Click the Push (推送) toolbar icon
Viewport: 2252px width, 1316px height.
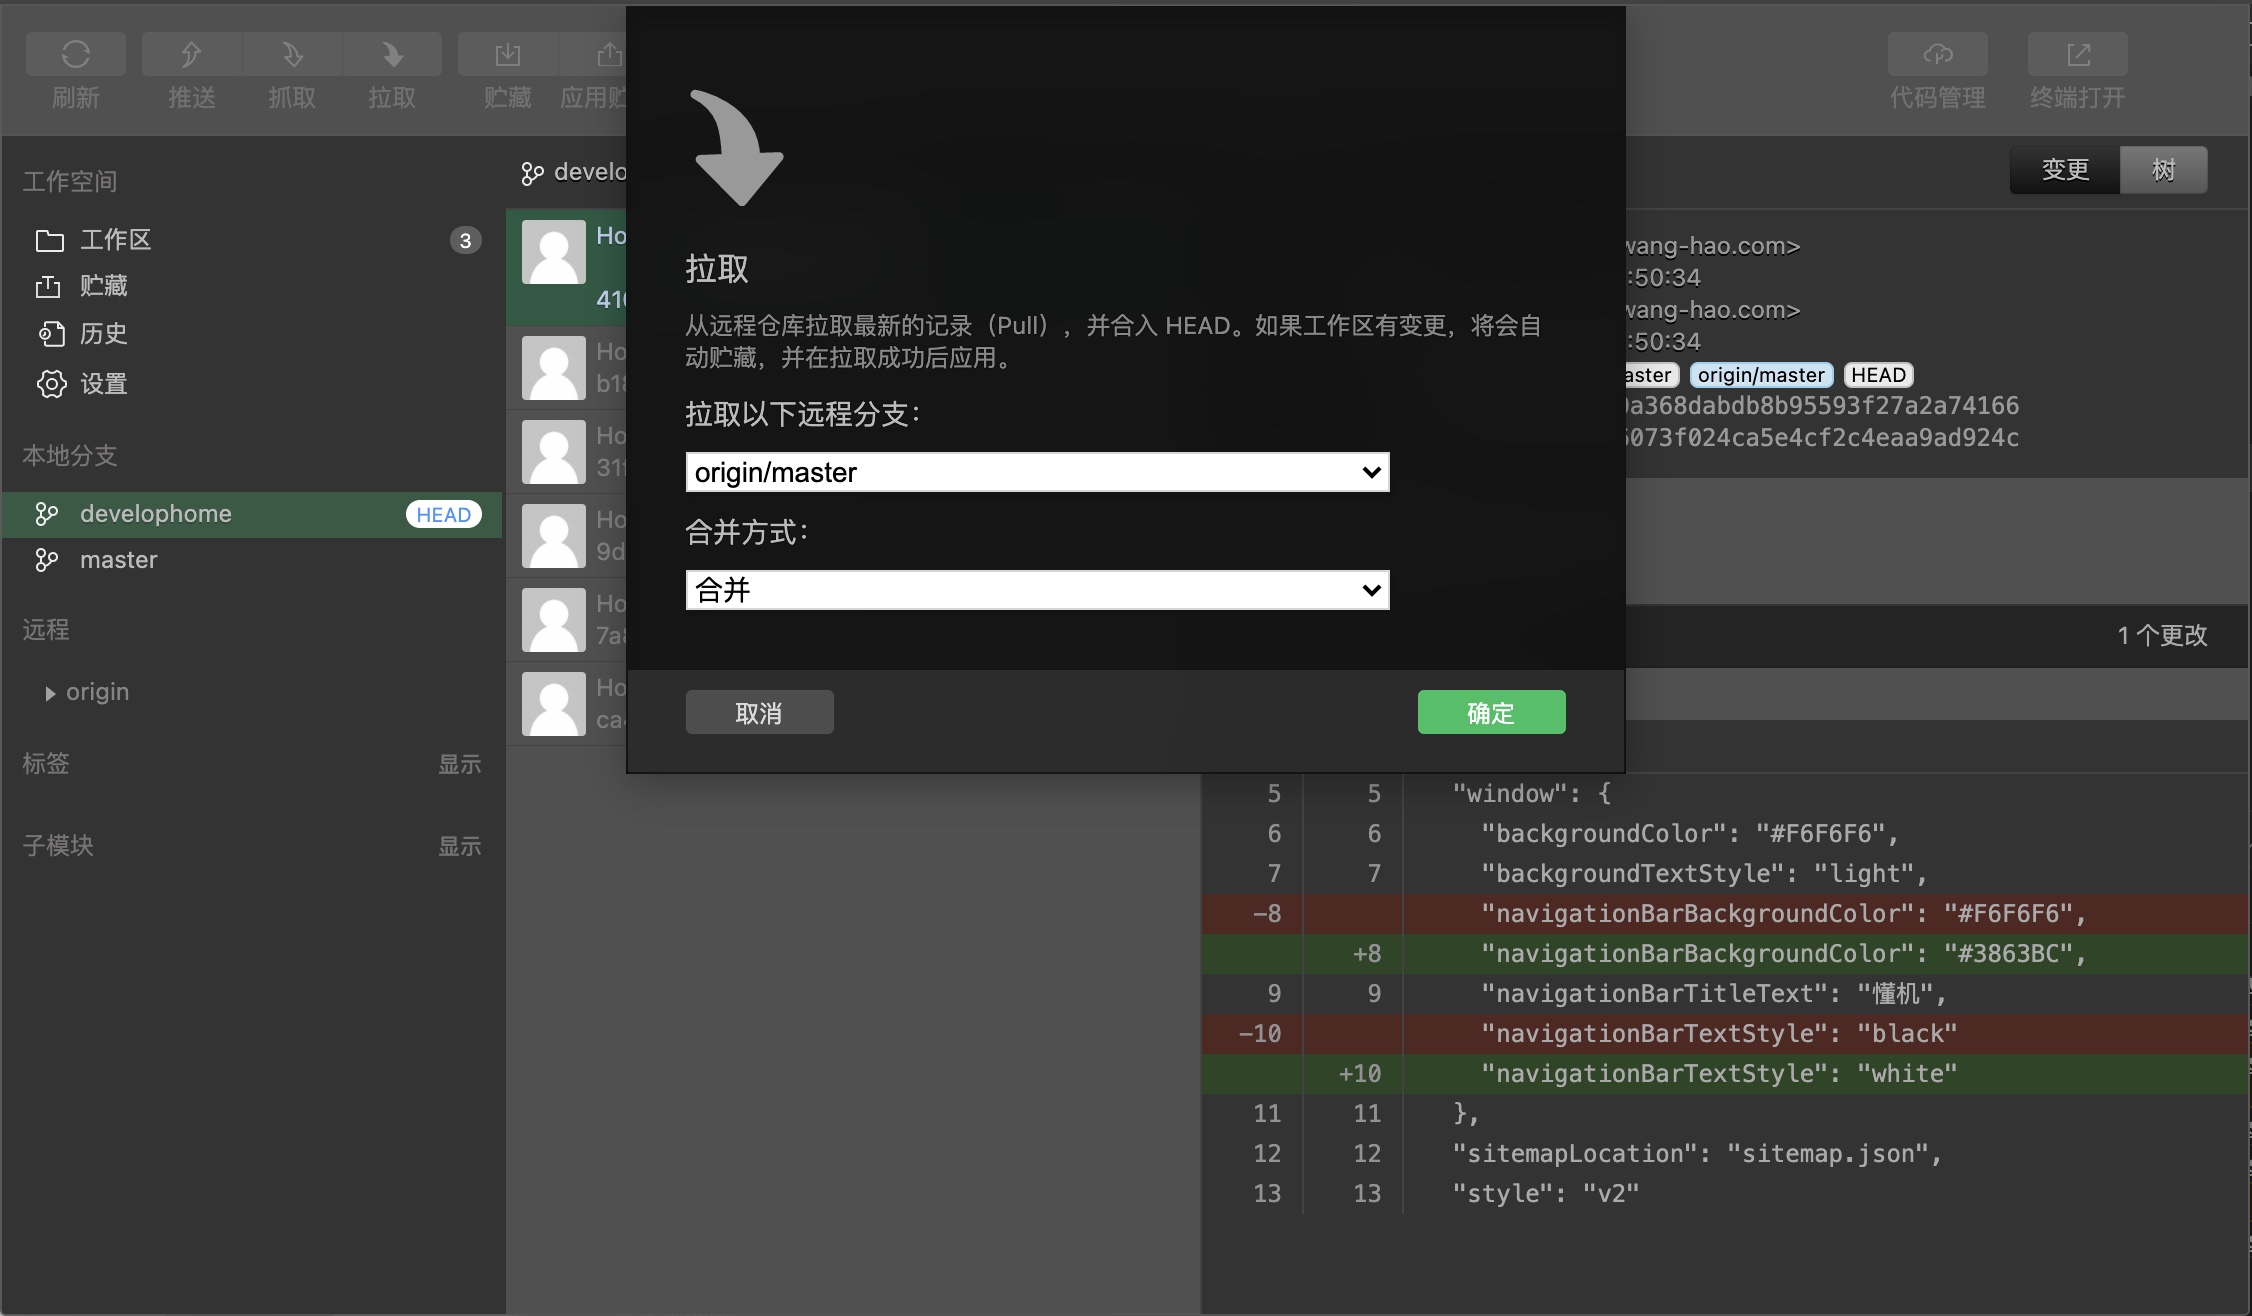(x=192, y=54)
